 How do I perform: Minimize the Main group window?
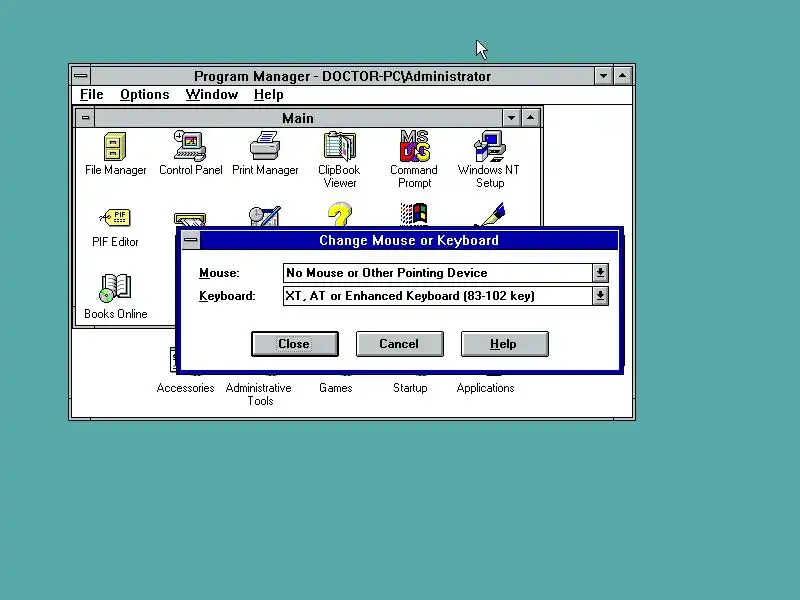click(511, 118)
